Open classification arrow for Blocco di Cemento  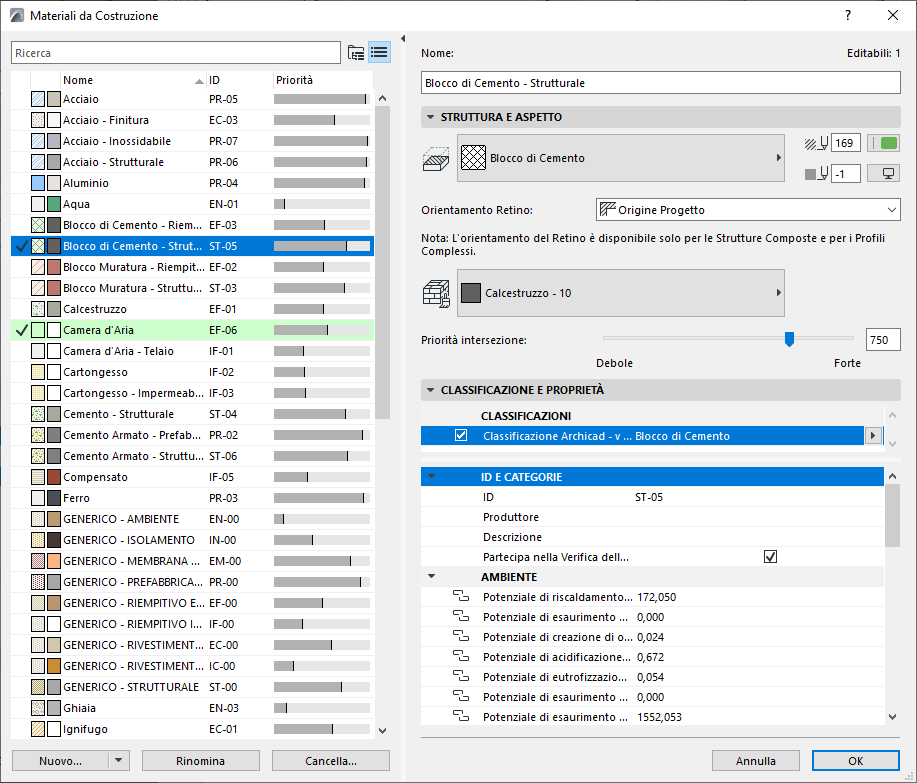click(x=873, y=436)
